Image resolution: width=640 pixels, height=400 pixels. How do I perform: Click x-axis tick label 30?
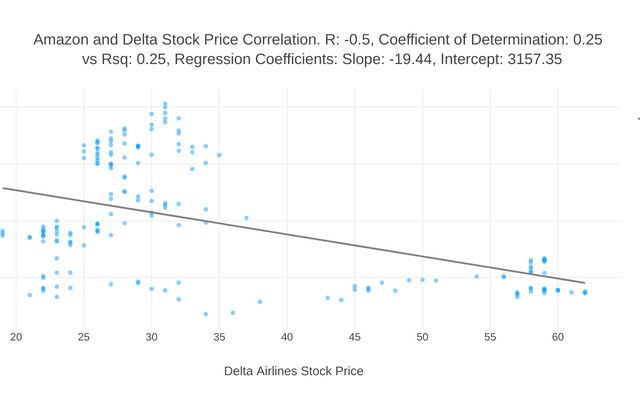tap(151, 337)
